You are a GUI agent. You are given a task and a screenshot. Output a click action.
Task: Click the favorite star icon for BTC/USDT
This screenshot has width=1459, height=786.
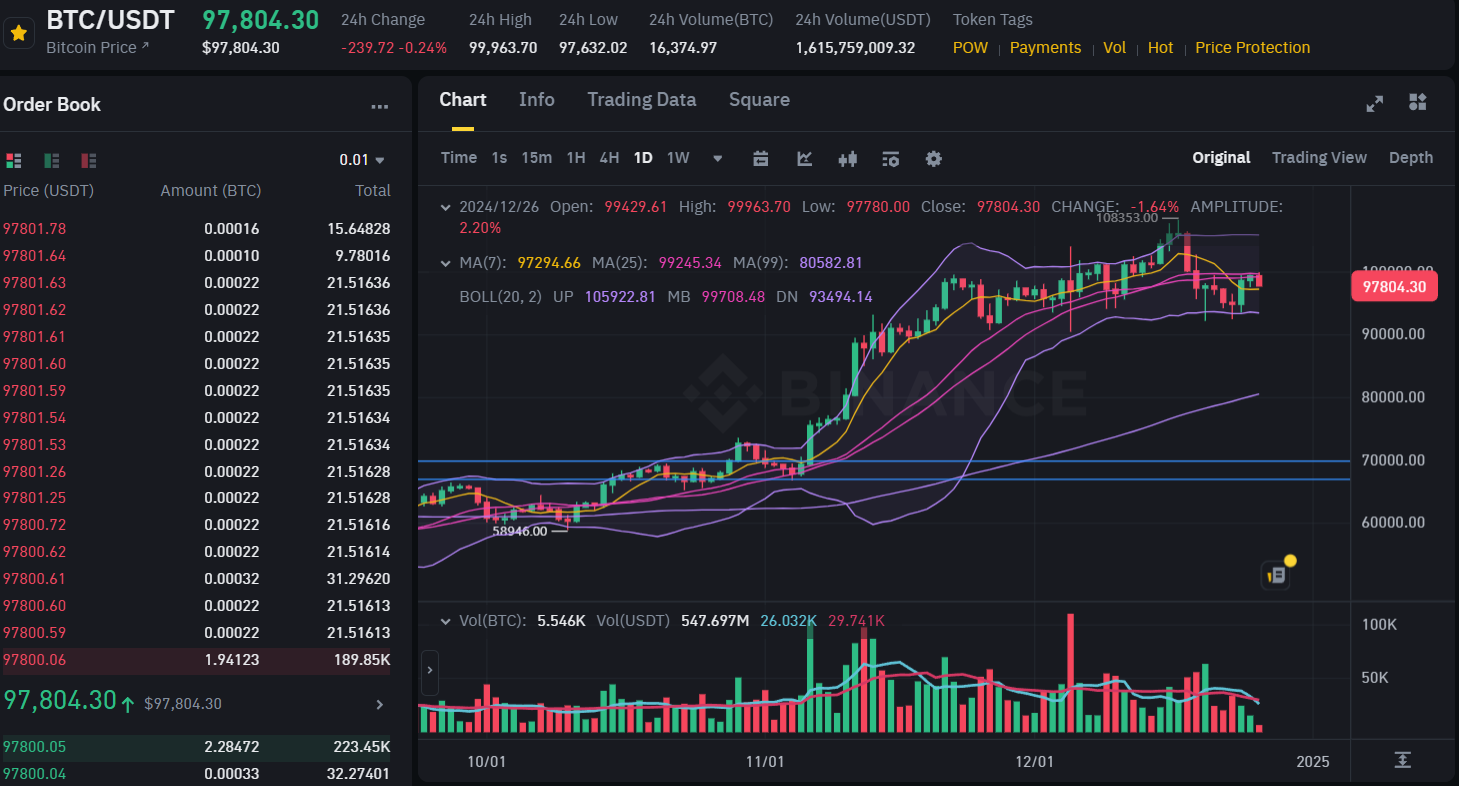(x=18, y=33)
